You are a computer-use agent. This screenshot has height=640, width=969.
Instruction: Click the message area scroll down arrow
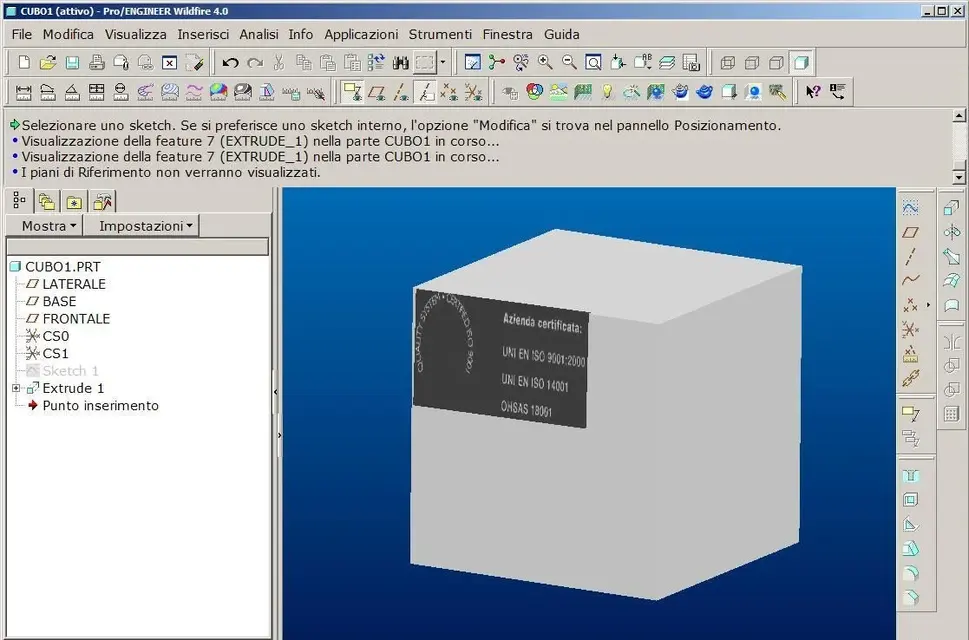coord(959,176)
